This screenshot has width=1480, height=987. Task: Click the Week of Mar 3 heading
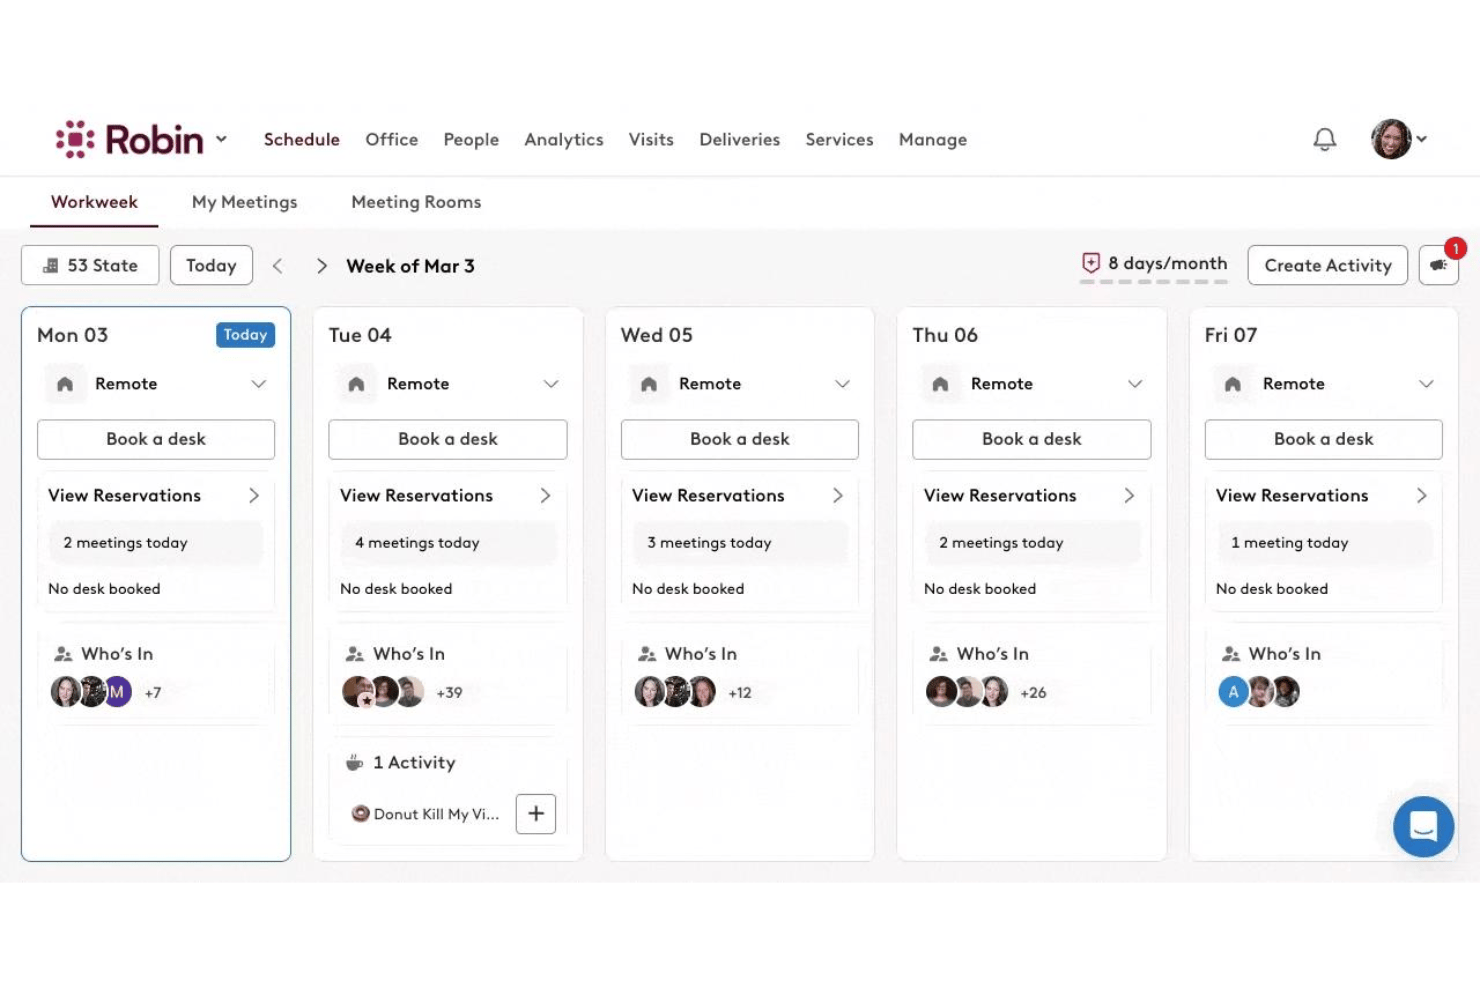[410, 266]
